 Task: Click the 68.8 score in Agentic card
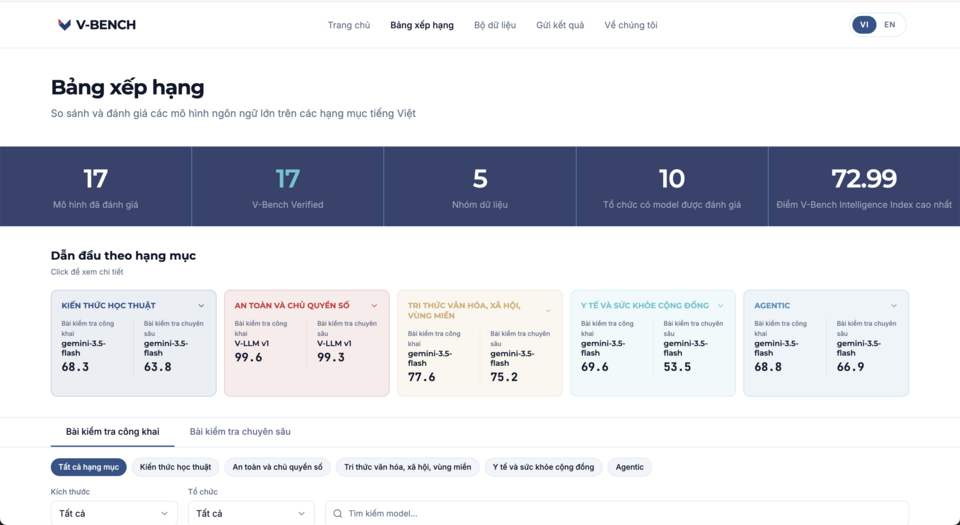point(768,367)
